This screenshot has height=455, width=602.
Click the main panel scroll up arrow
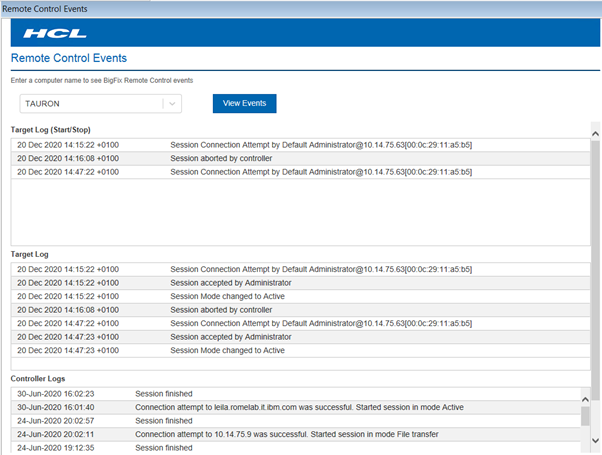[x=595, y=134]
